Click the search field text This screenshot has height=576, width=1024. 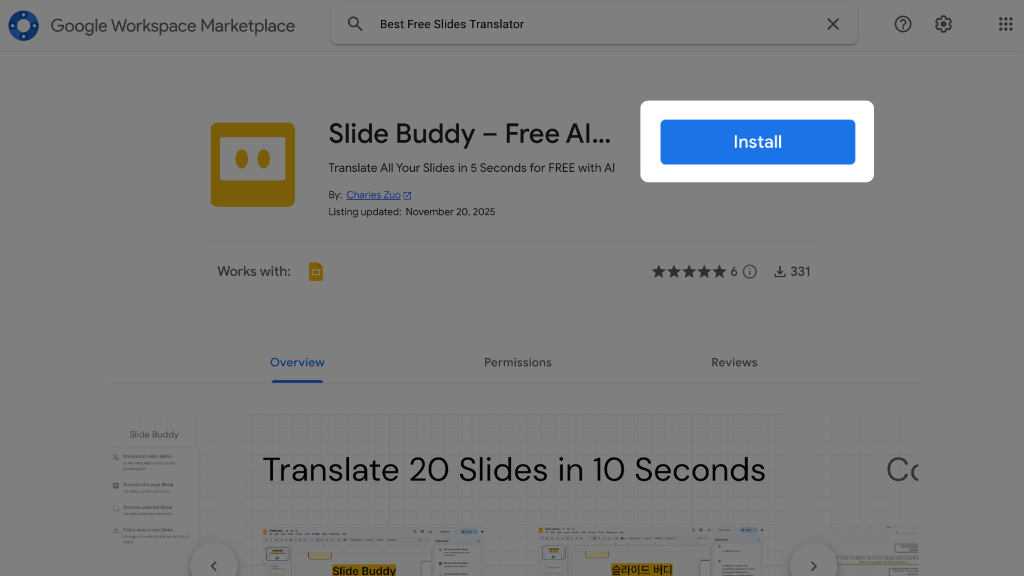tap(452, 24)
